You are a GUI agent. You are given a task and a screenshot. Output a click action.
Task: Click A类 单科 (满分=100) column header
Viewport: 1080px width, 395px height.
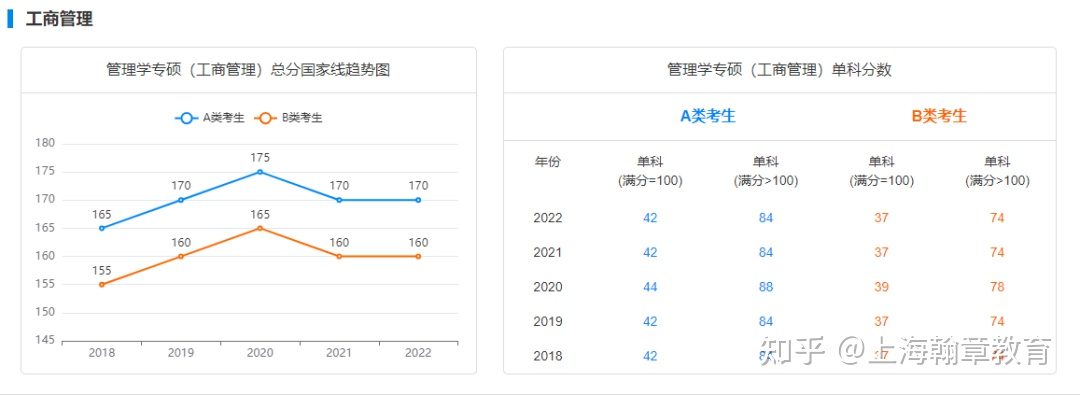click(650, 172)
